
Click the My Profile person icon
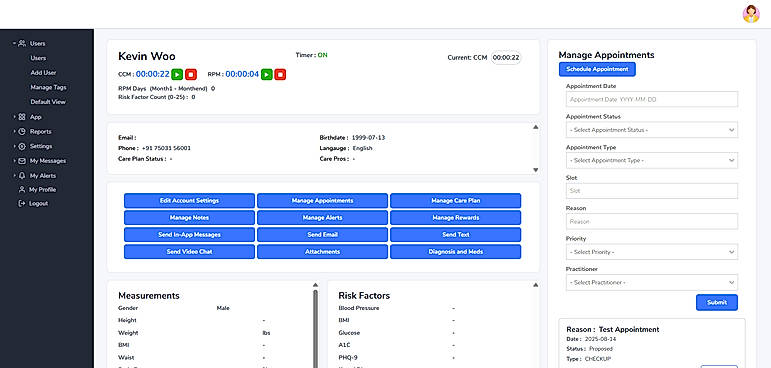pyautogui.click(x=22, y=189)
